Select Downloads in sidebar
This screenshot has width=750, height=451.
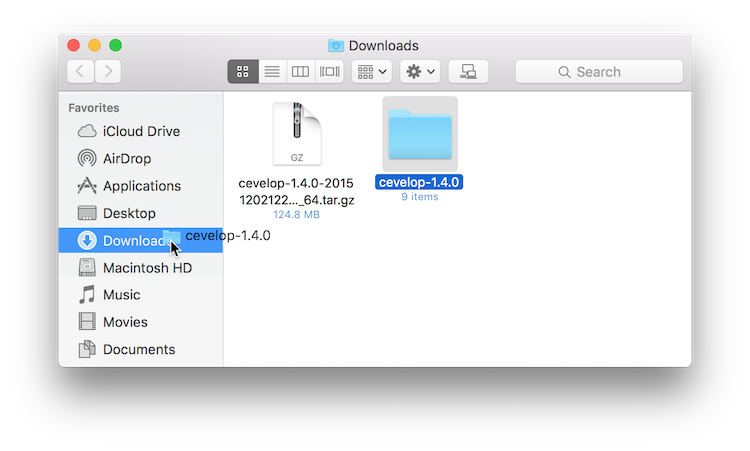(x=141, y=240)
